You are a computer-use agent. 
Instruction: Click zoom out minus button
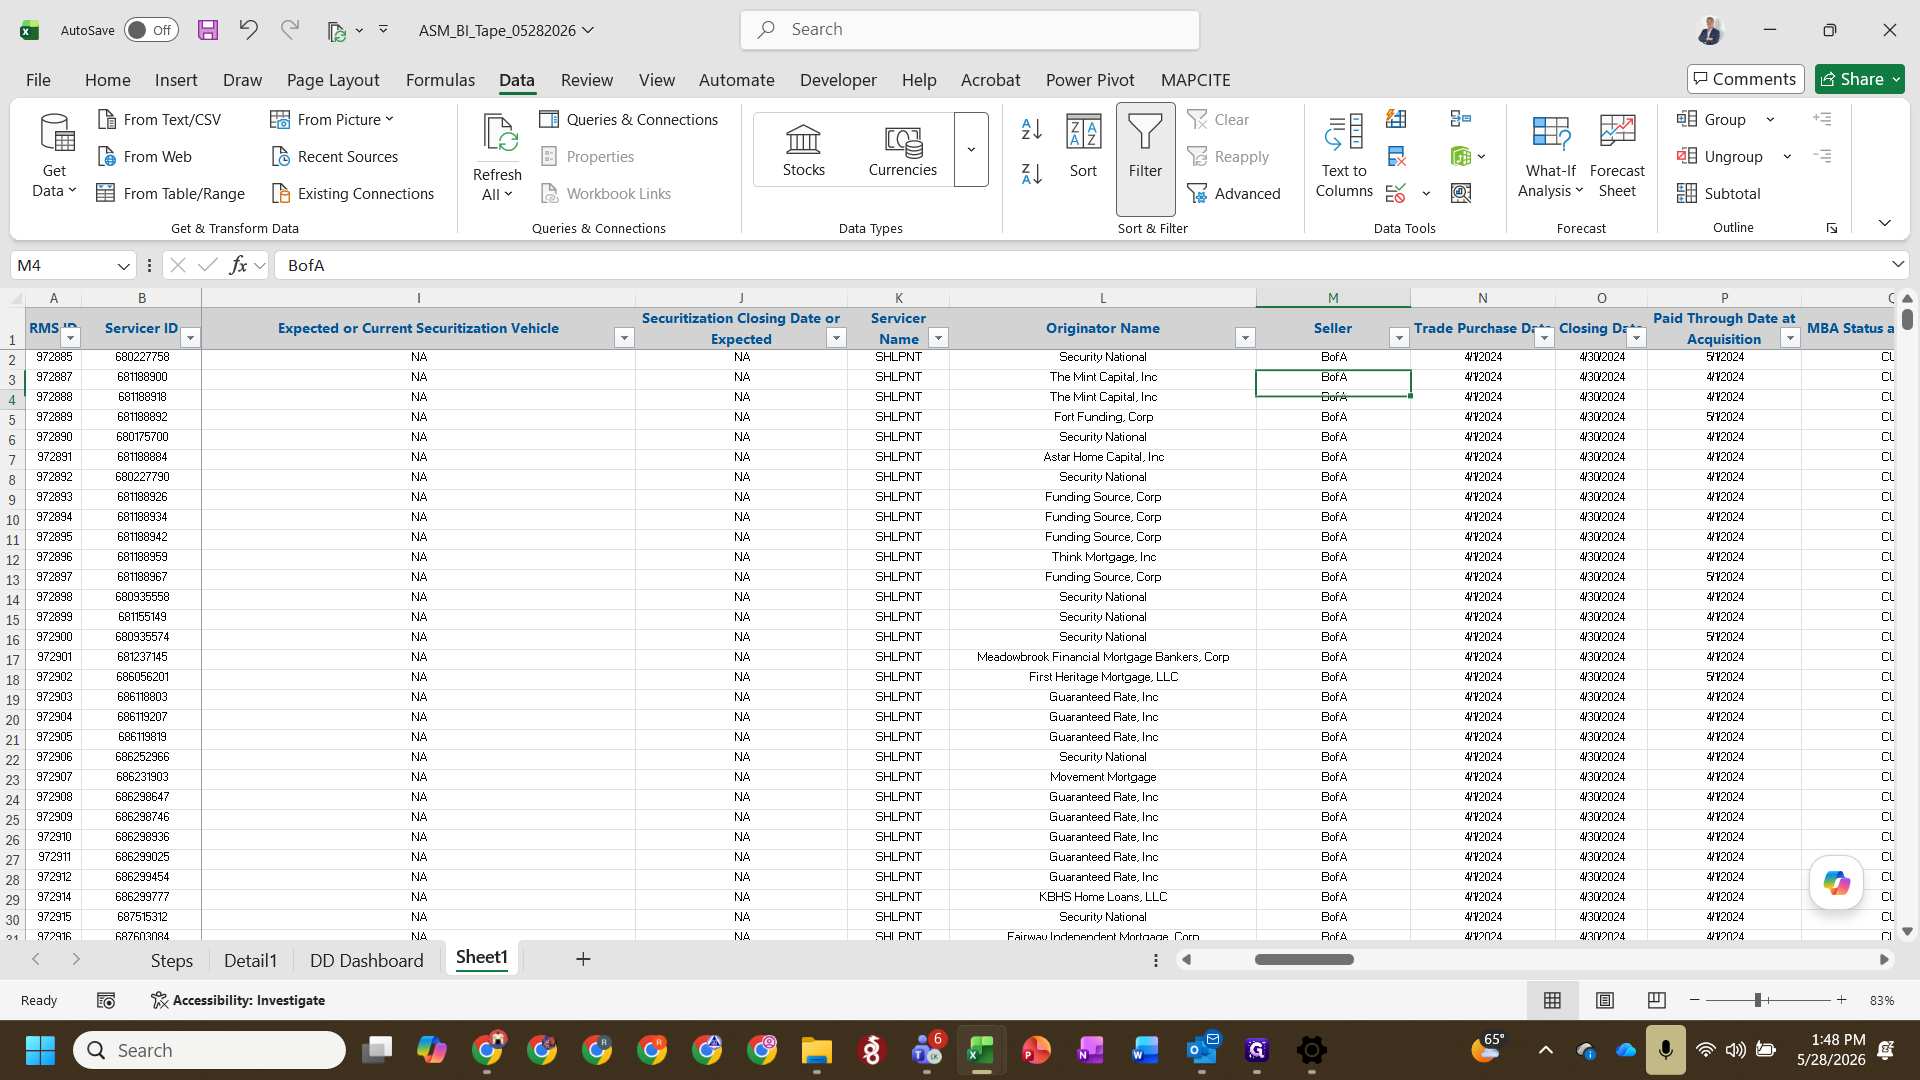click(x=1694, y=1000)
